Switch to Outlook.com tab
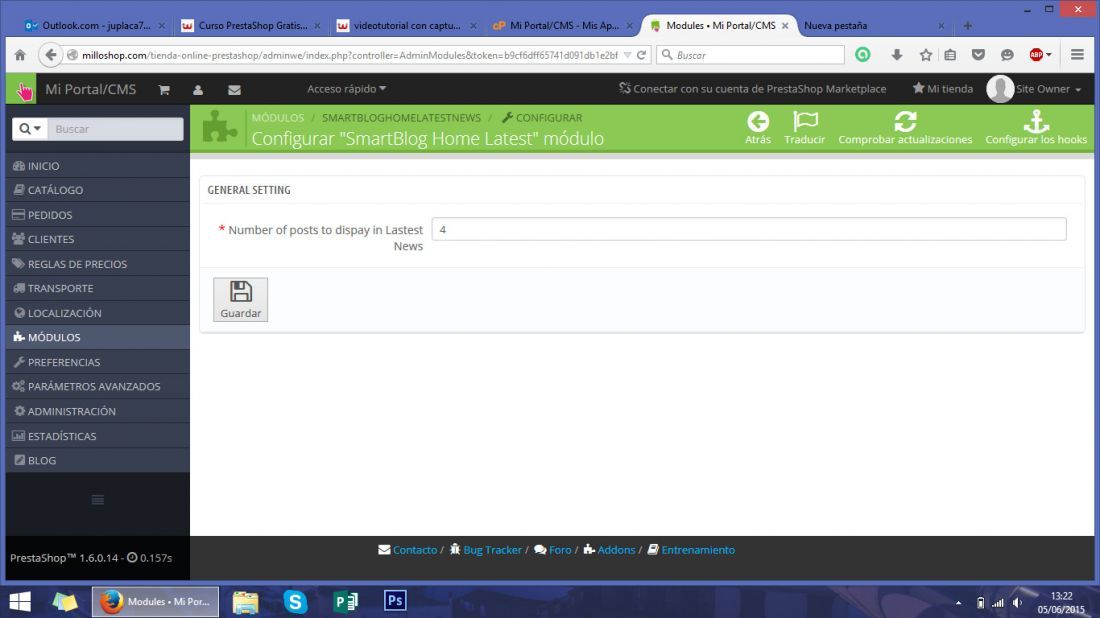Image resolution: width=1100 pixels, height=618 pixels. coord(95,25)
